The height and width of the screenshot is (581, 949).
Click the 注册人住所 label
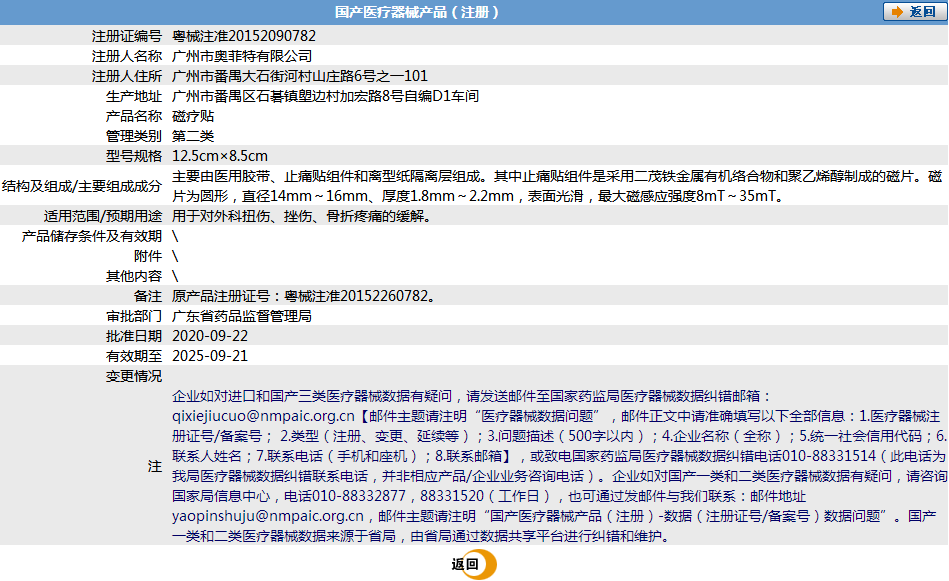[126, 76]
